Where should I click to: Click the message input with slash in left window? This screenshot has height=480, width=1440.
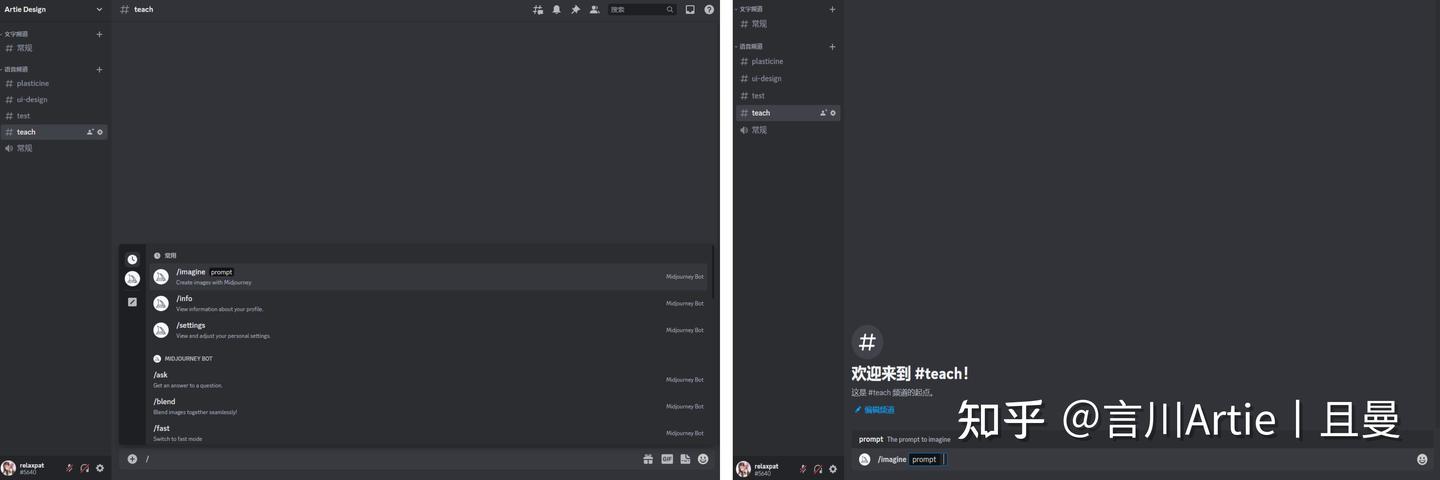tap(390, 459)
